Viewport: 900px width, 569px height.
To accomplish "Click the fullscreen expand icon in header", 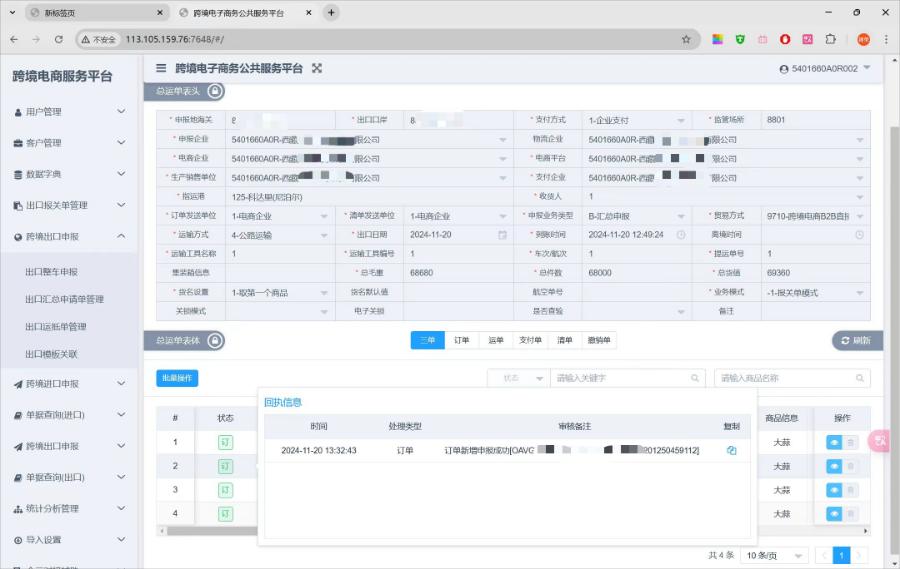I will click(317, 68).
